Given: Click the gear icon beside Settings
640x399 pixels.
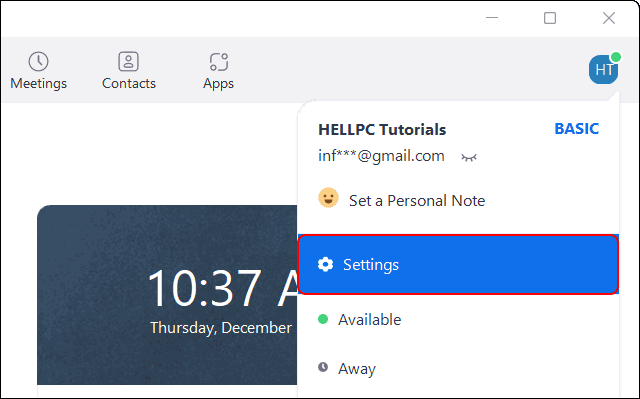Looking at the screenshot, I should coord(325,264).
